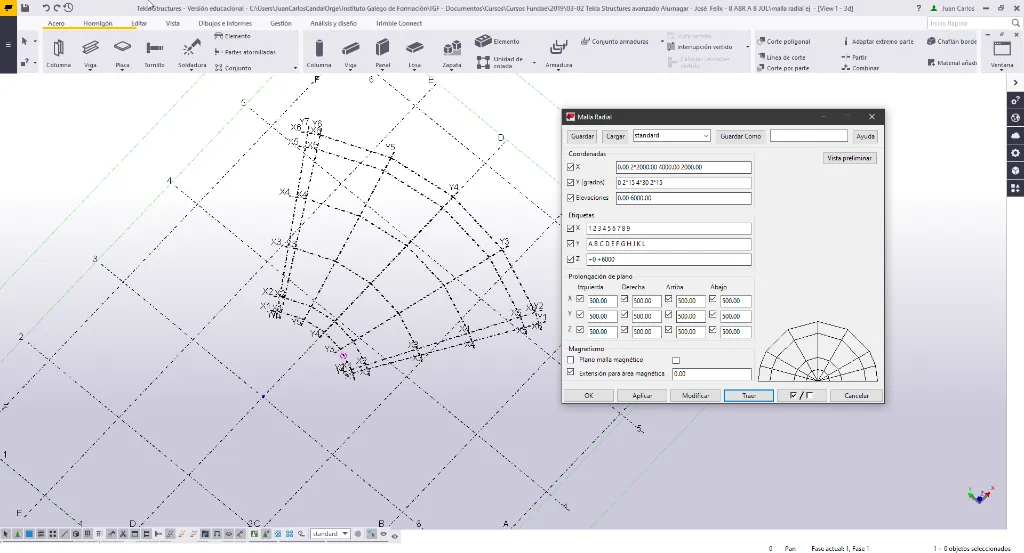The image size is (1024, 553).
Task: Select the steel Placa plate tool
Action: click(x=122, y=53)
